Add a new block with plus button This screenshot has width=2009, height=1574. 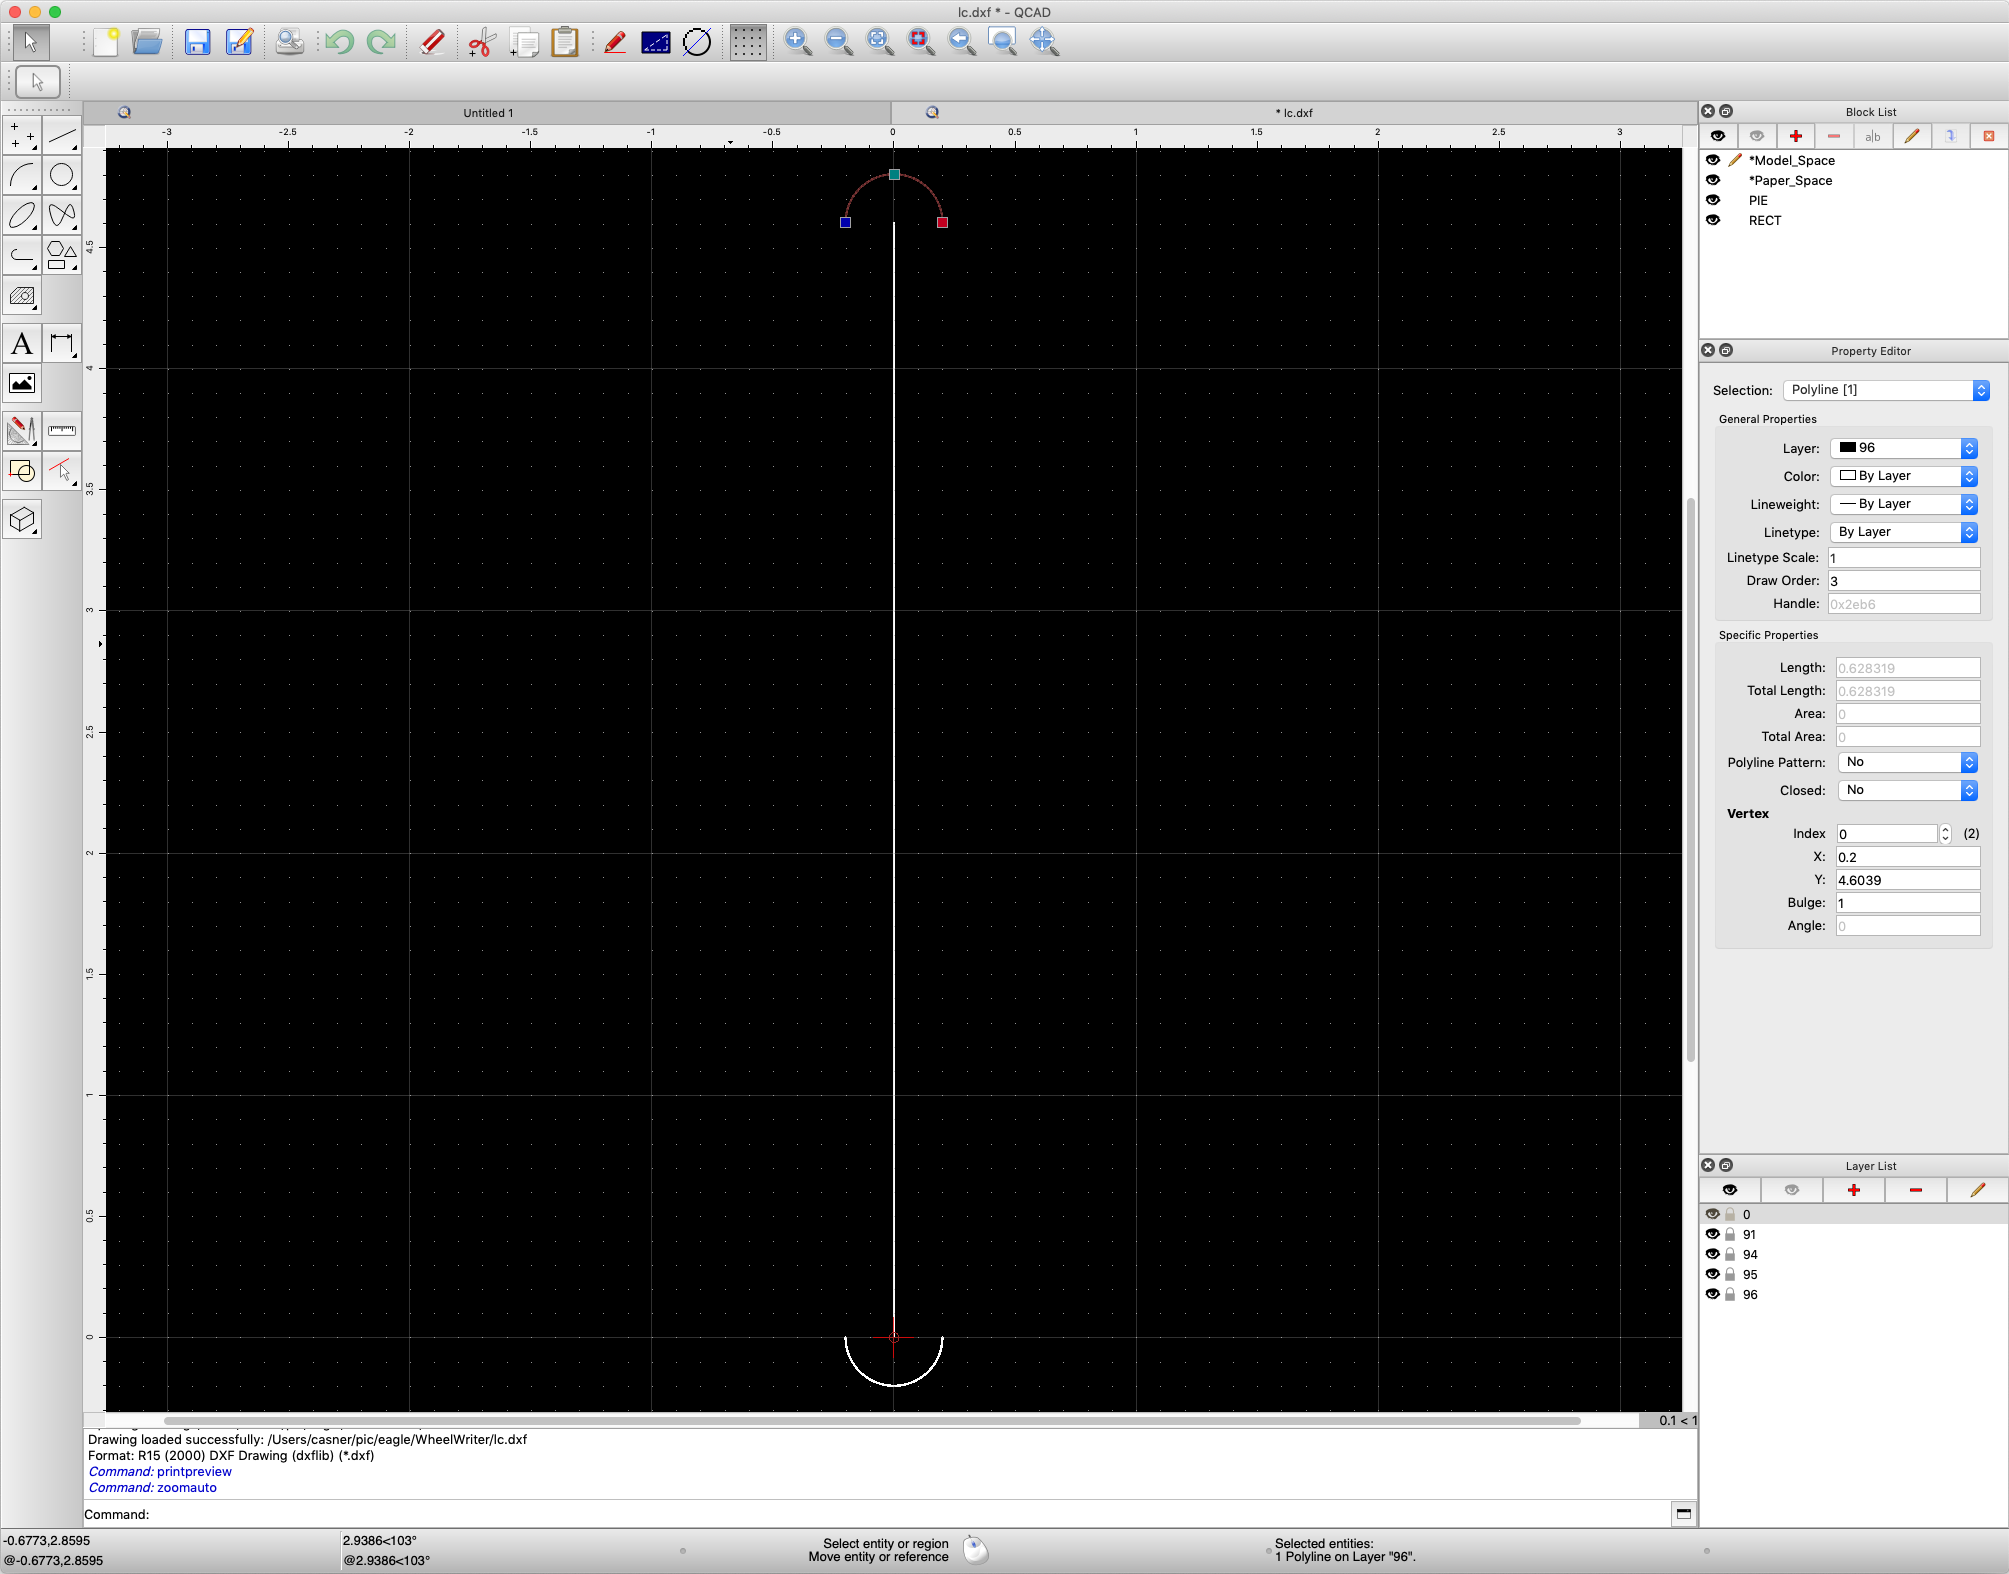point(1795,136)
